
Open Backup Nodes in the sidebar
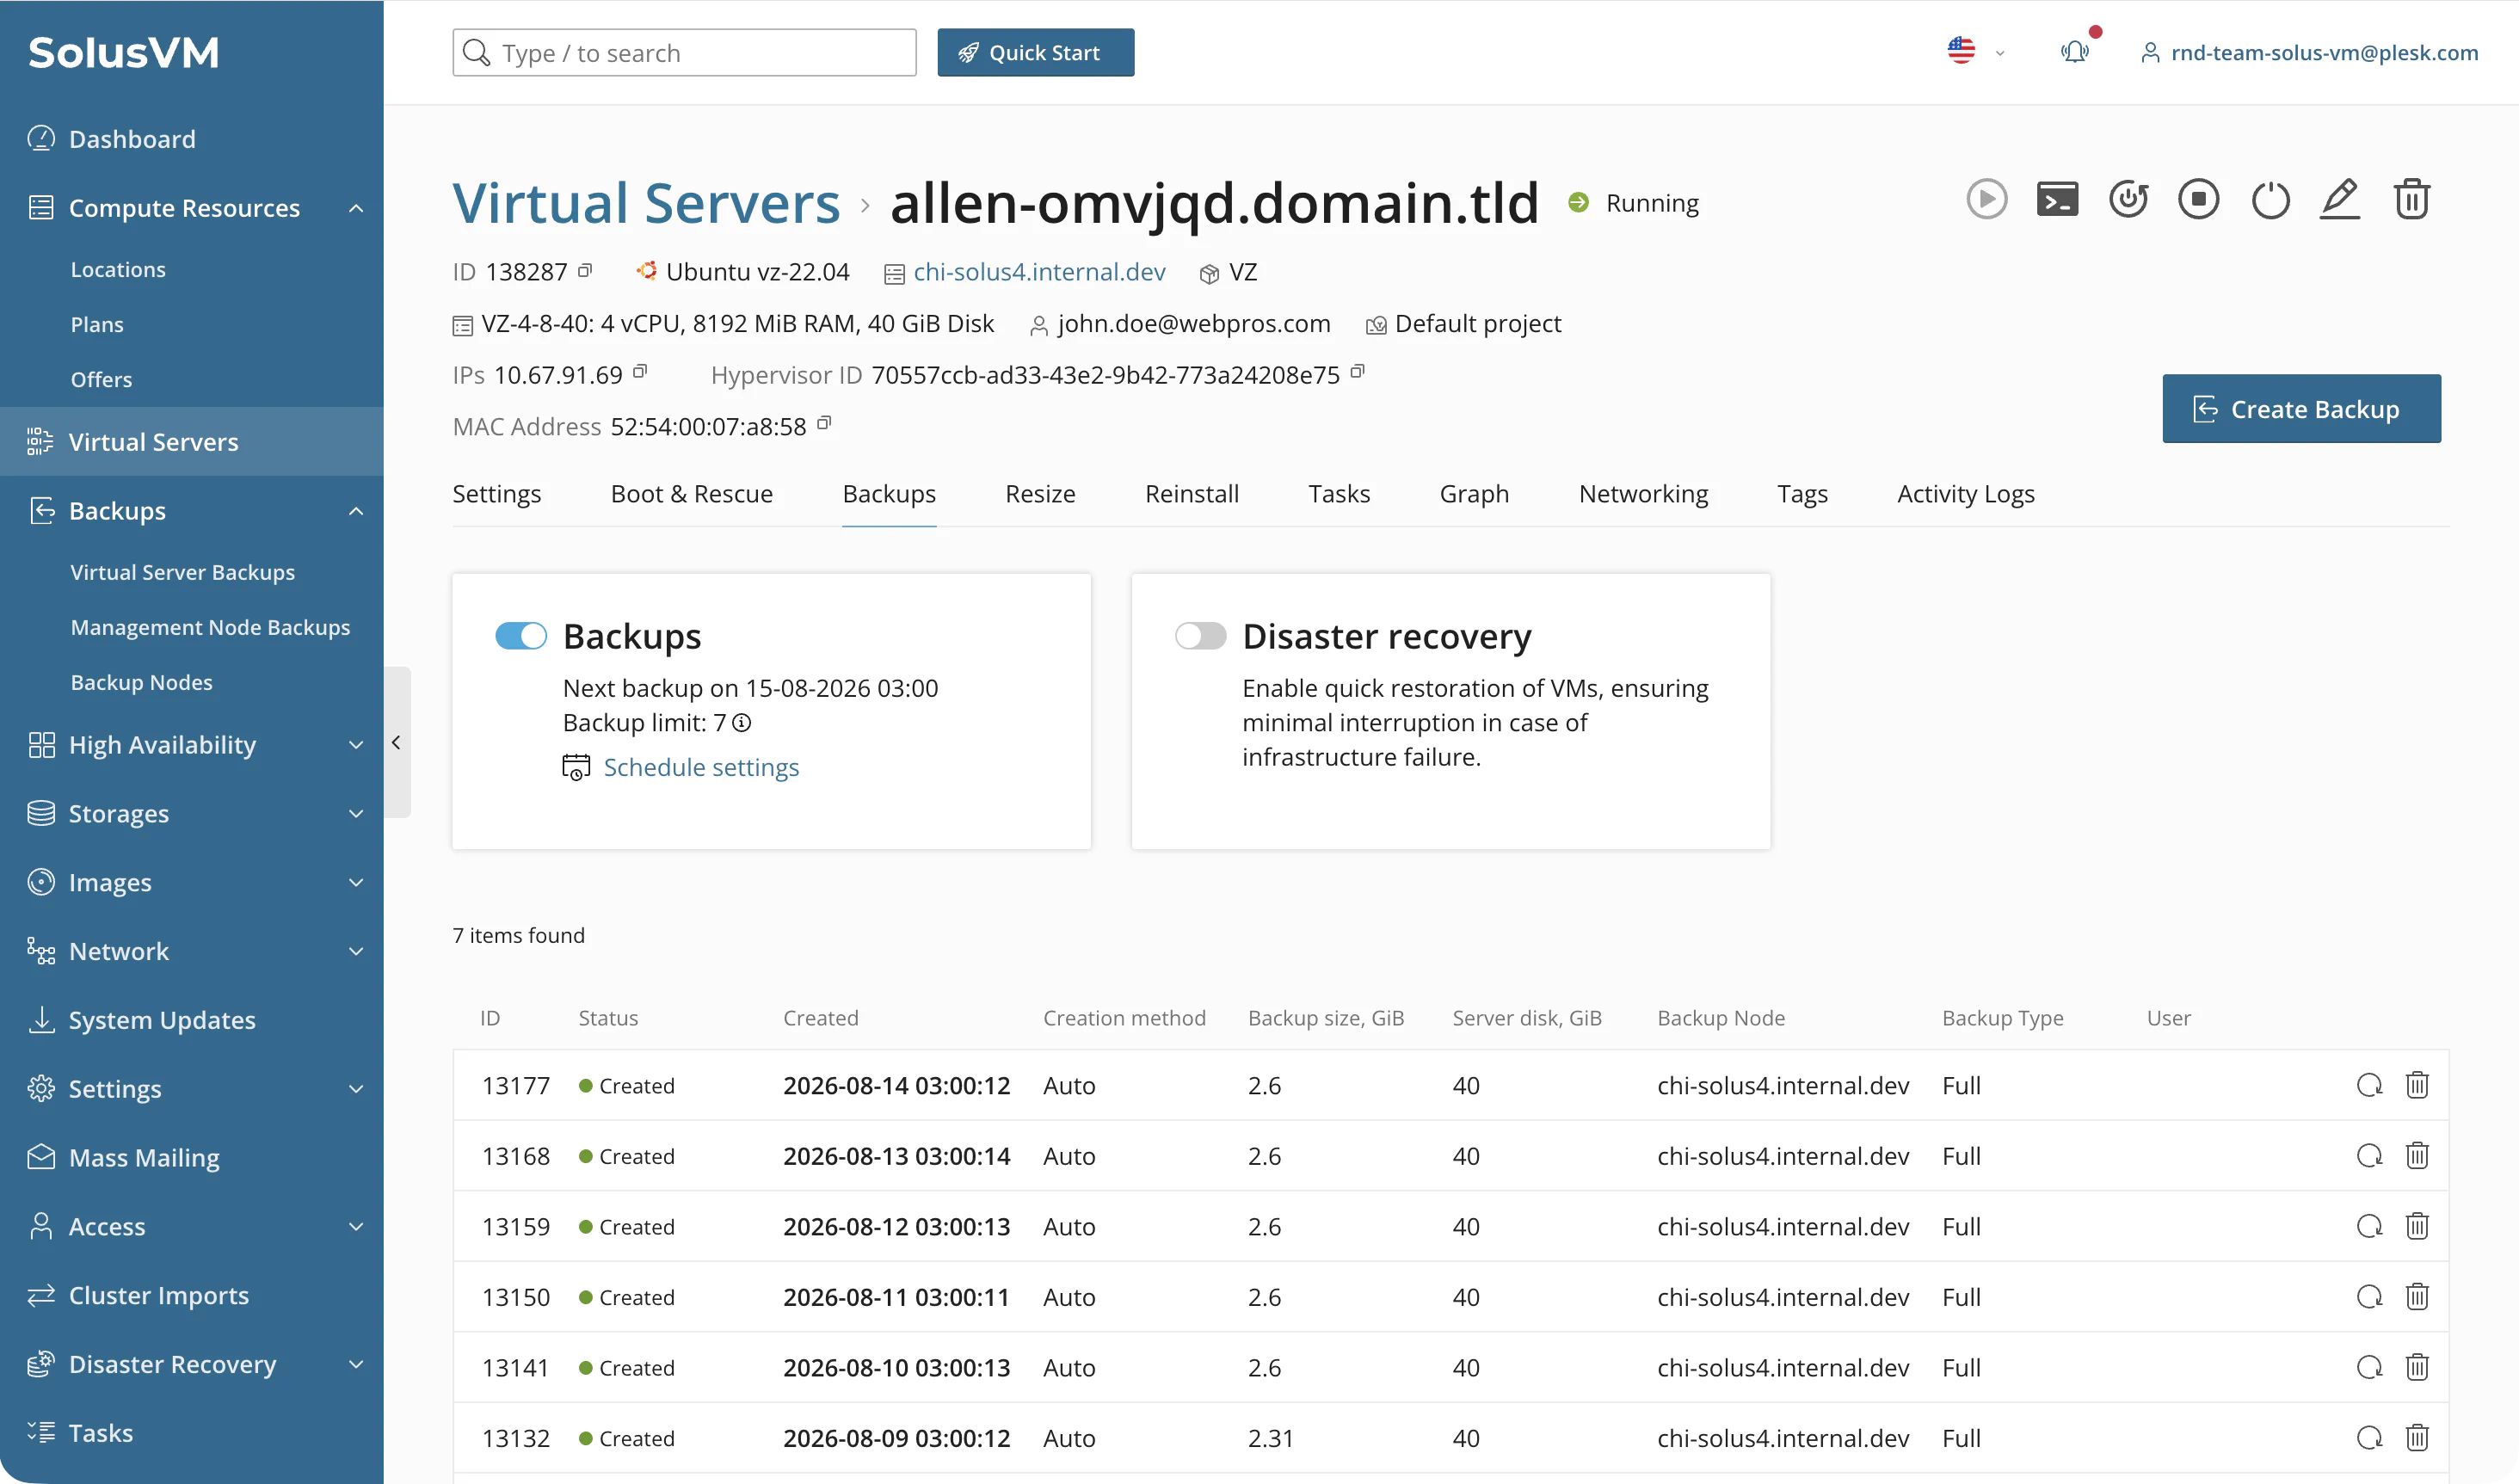click(141, 682)
